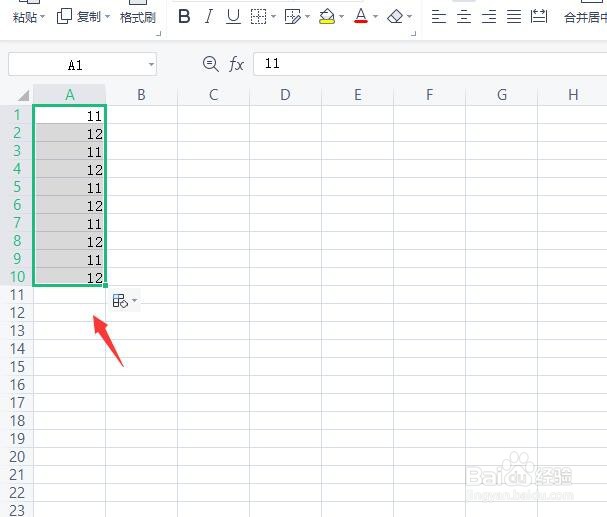Image resolution: width=607 pixels, height=517 pixels.
Task: Justify text alignment
Action: pyautogui.click(x=514, y=16)
